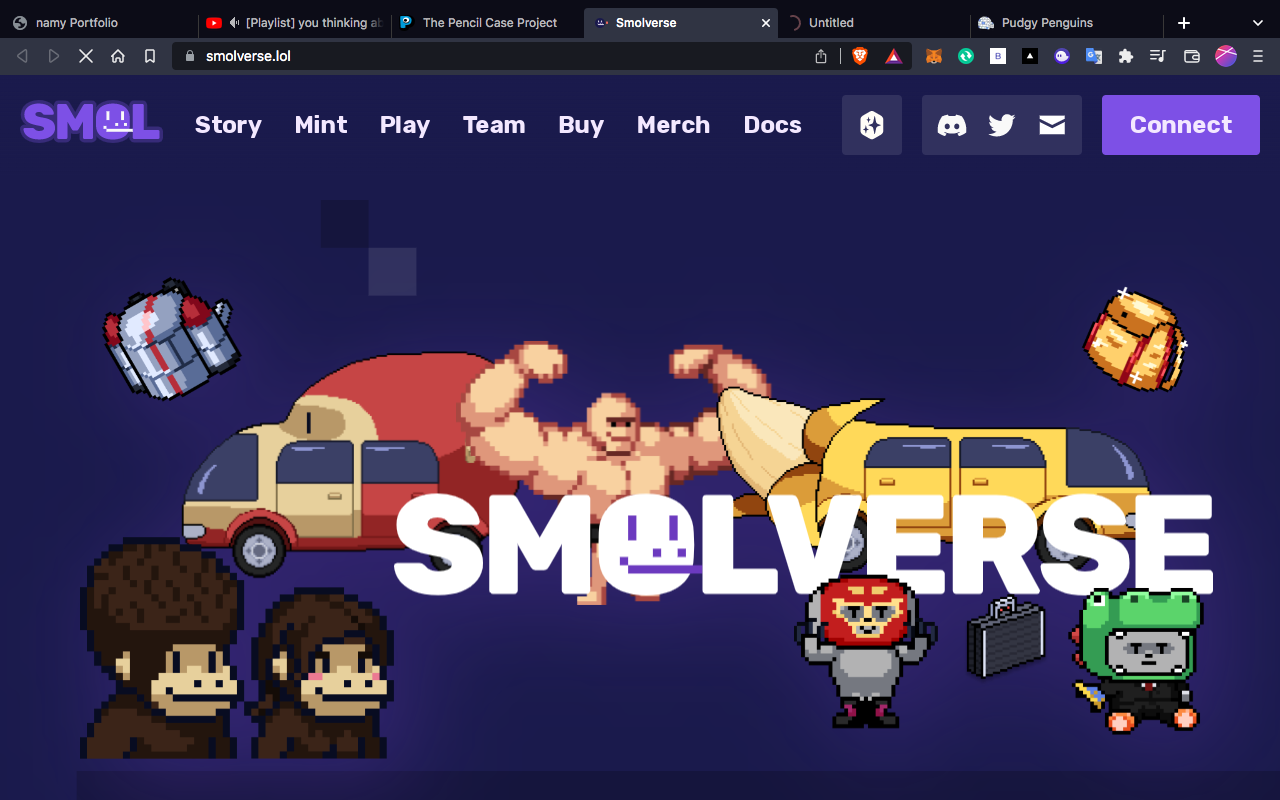The image size is (1280, 800).
Task: Click the black triangle extension icon
Action: 1030,56
